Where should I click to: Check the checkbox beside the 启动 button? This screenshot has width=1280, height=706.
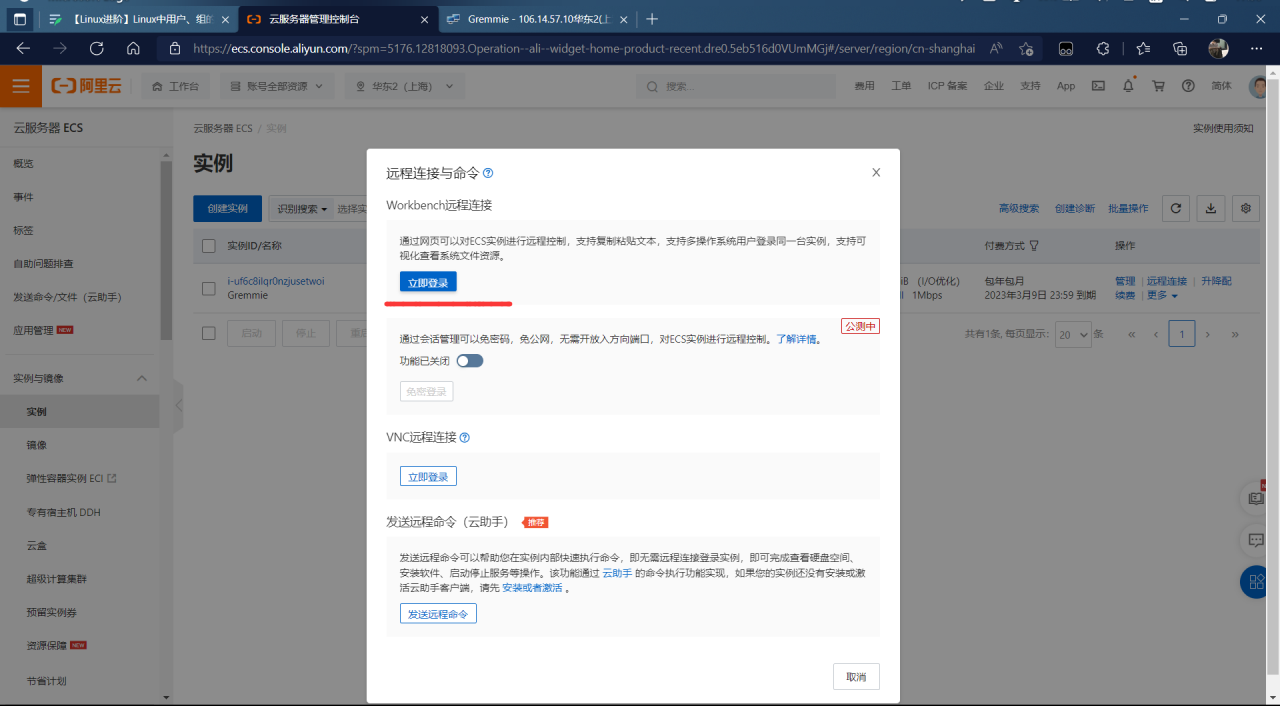point(209,333)
